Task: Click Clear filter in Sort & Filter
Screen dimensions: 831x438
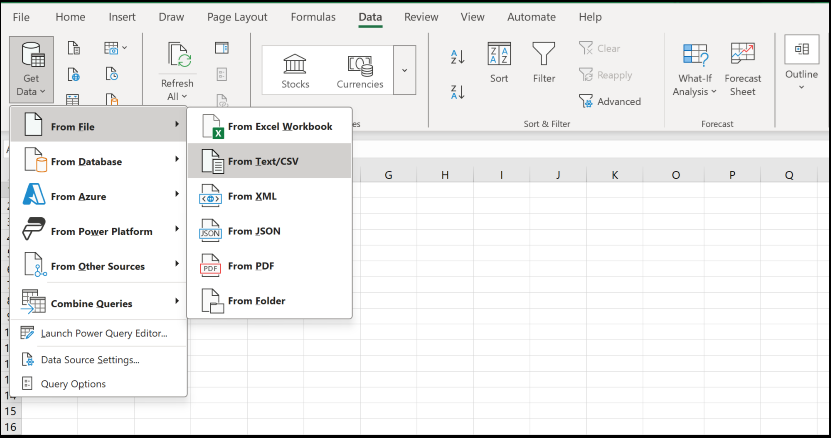Action: point(599,48)
